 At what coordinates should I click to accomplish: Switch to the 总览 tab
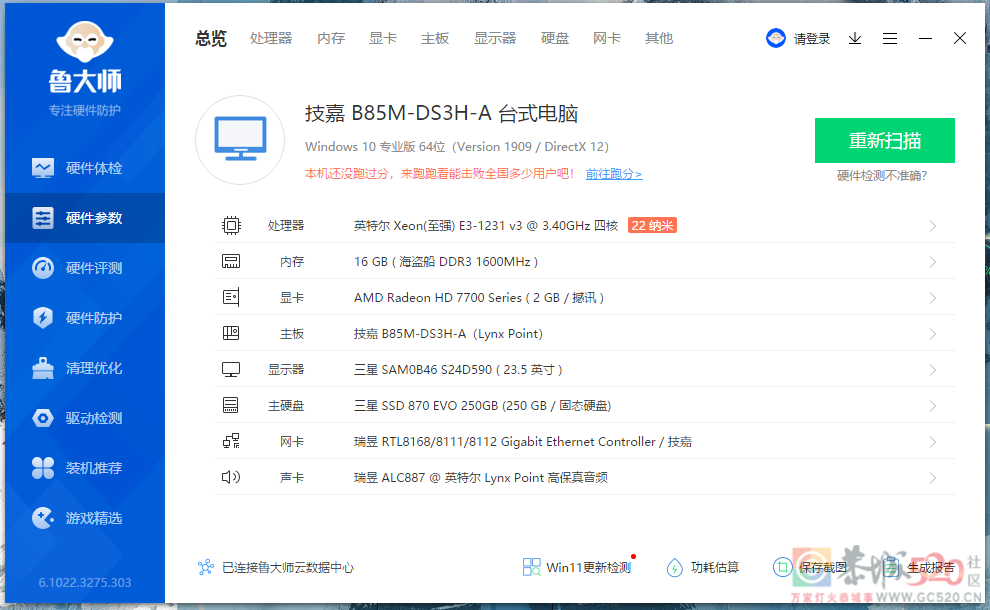point(211,39)
